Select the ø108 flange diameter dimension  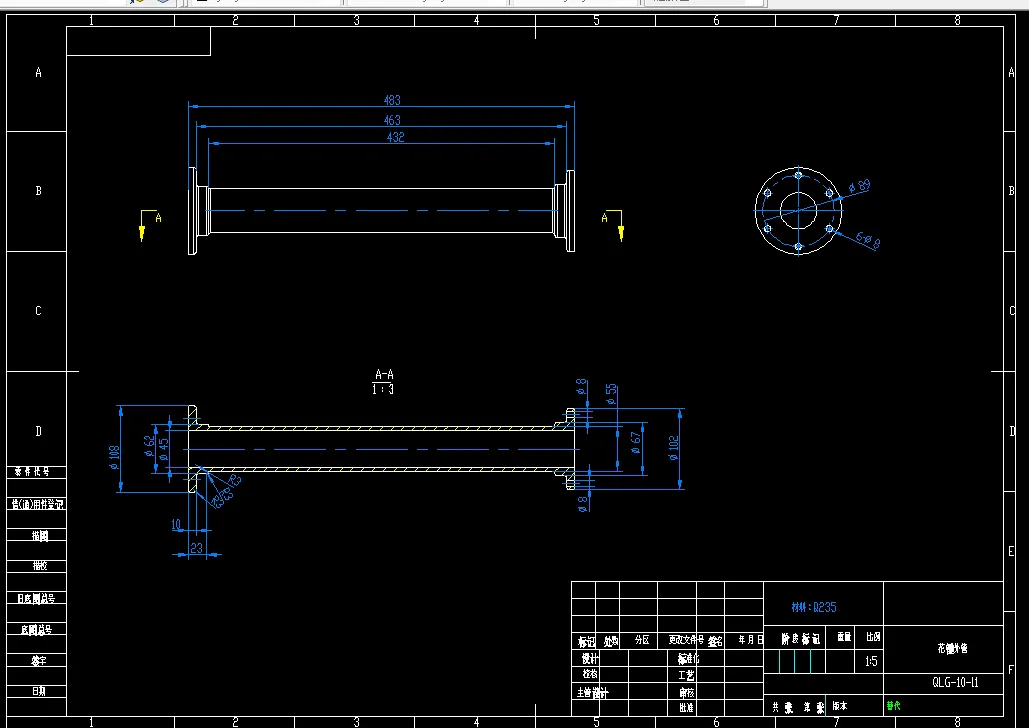[114, 458]
